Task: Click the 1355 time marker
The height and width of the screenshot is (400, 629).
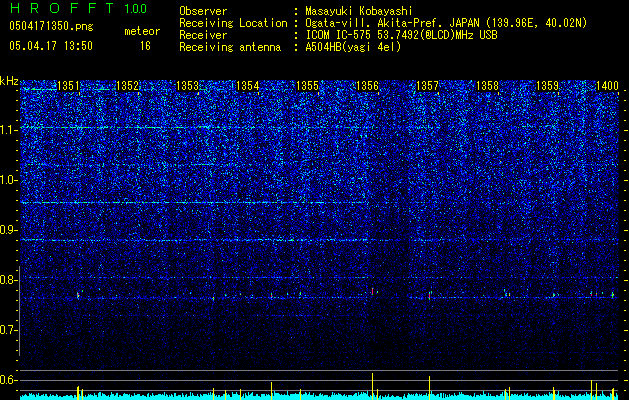Action: (308, 86)
